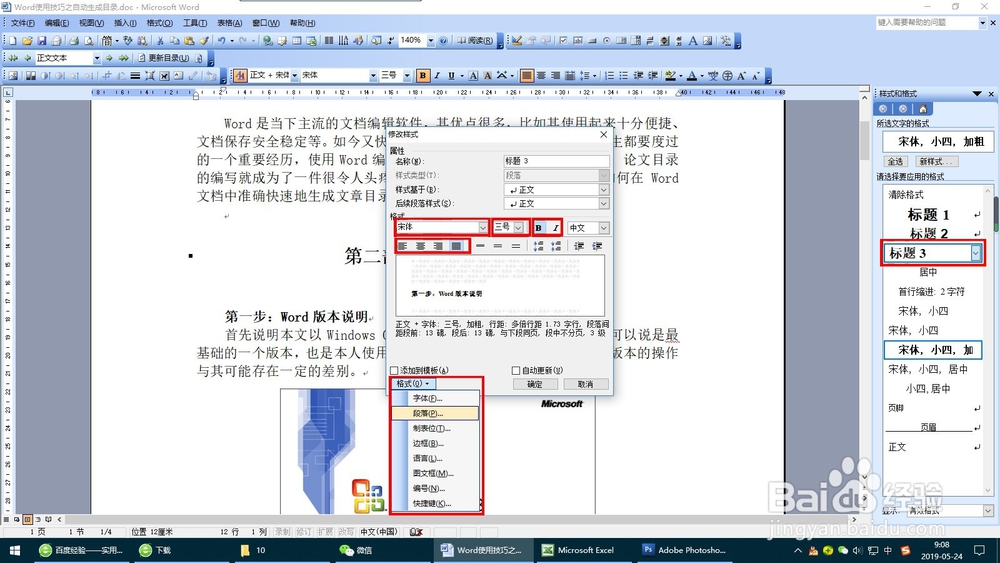Open the 正文文本 outline level dropdown
This screenshot has width=1000, height=563.
(97, 58)
